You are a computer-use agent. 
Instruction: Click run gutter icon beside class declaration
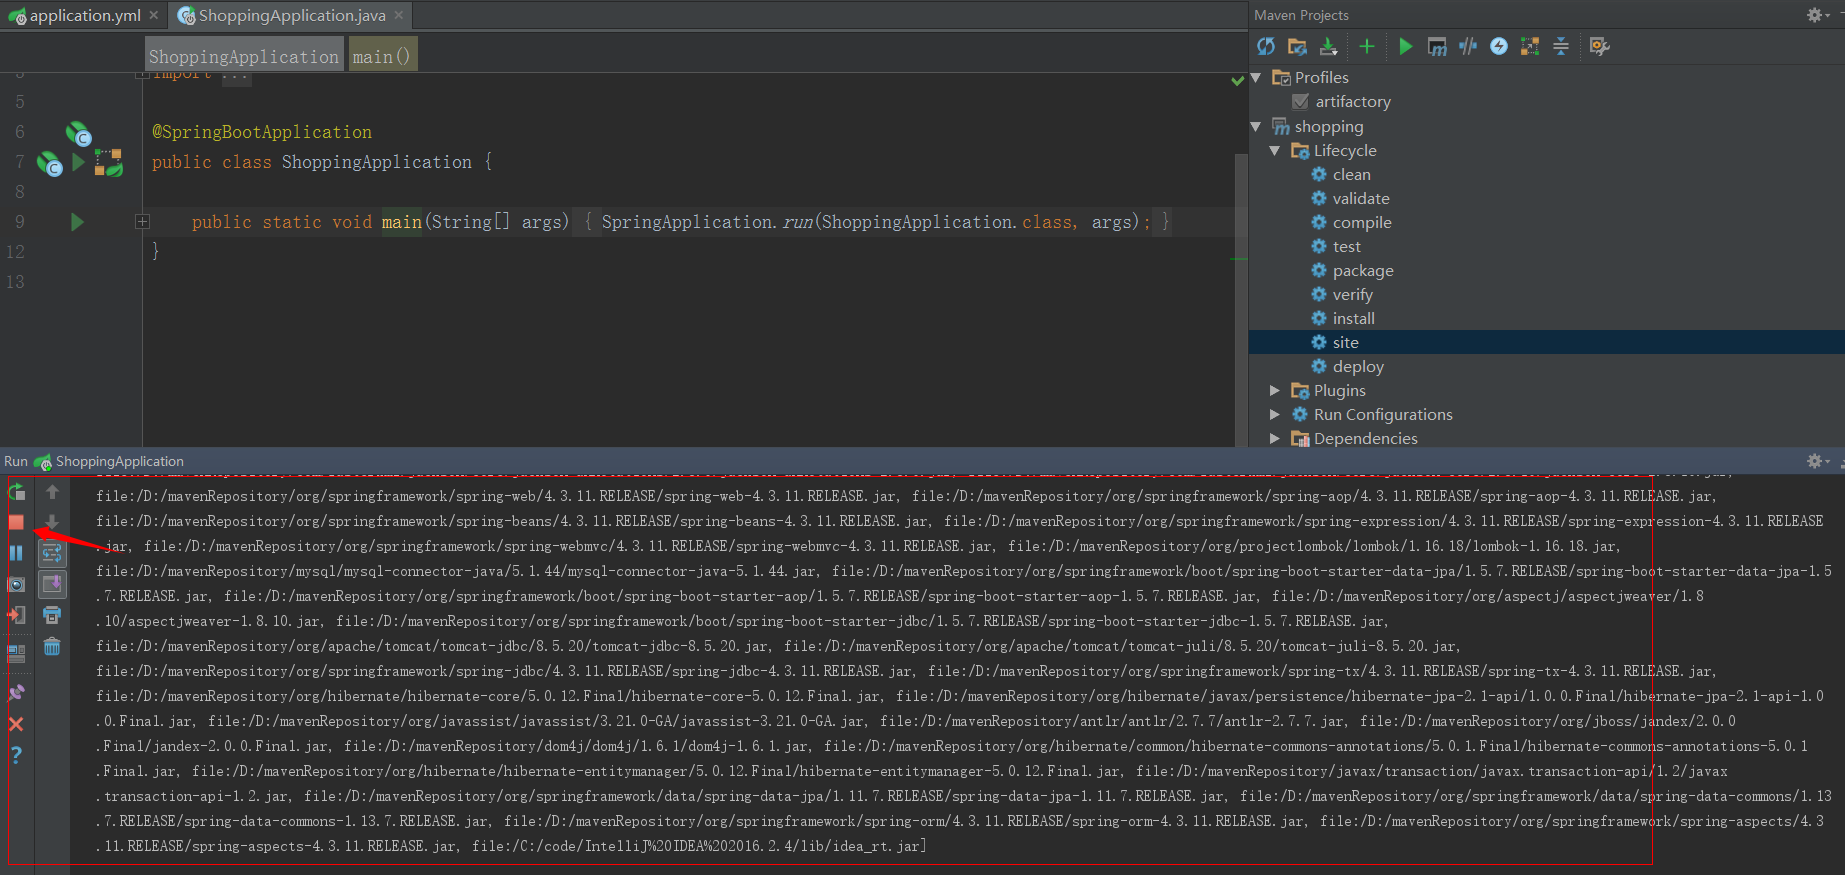tap(78, 162)
